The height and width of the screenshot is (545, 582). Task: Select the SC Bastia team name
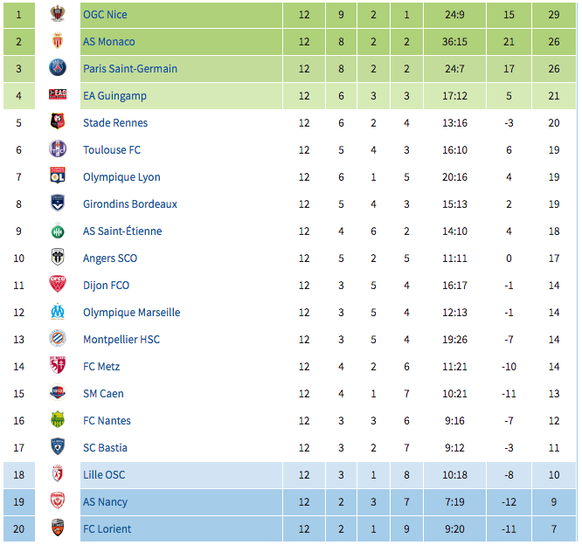pos(105,448)
